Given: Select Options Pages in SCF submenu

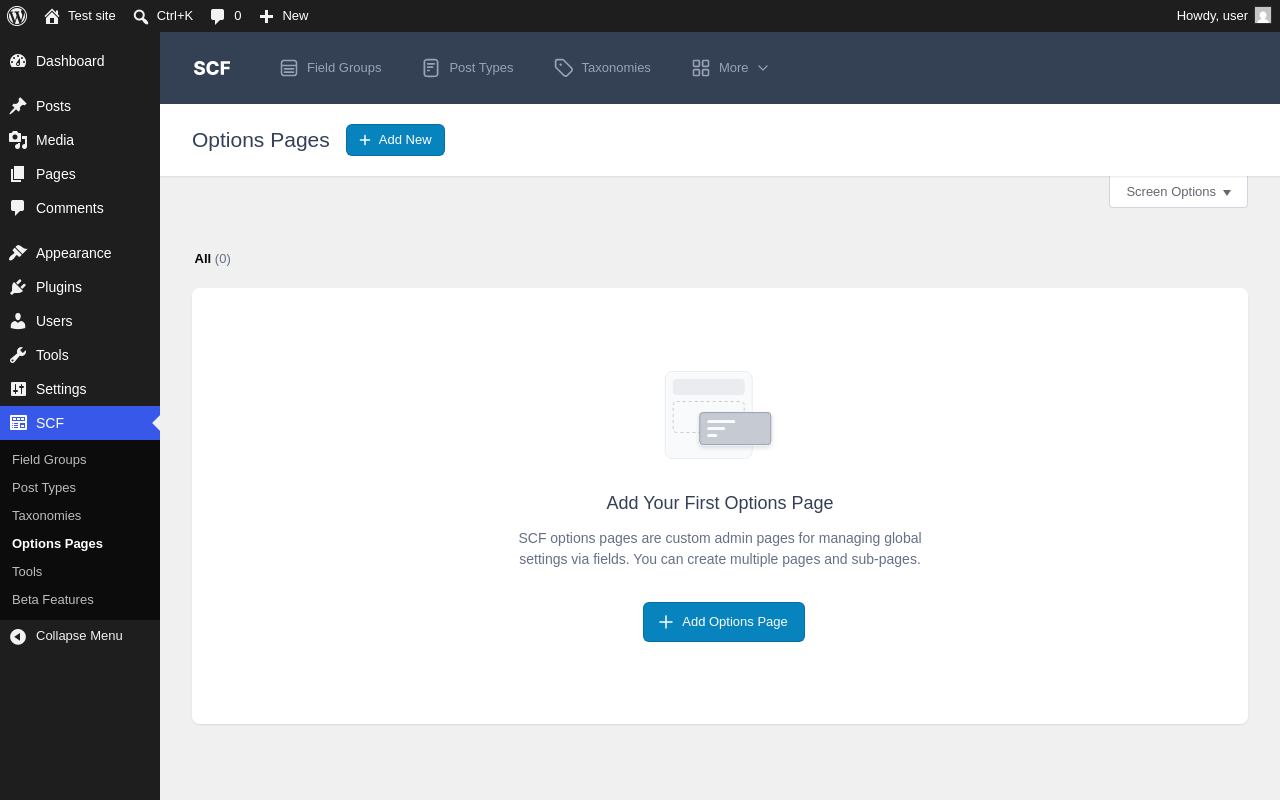Looking at the screenshot, I should (57, 544).
